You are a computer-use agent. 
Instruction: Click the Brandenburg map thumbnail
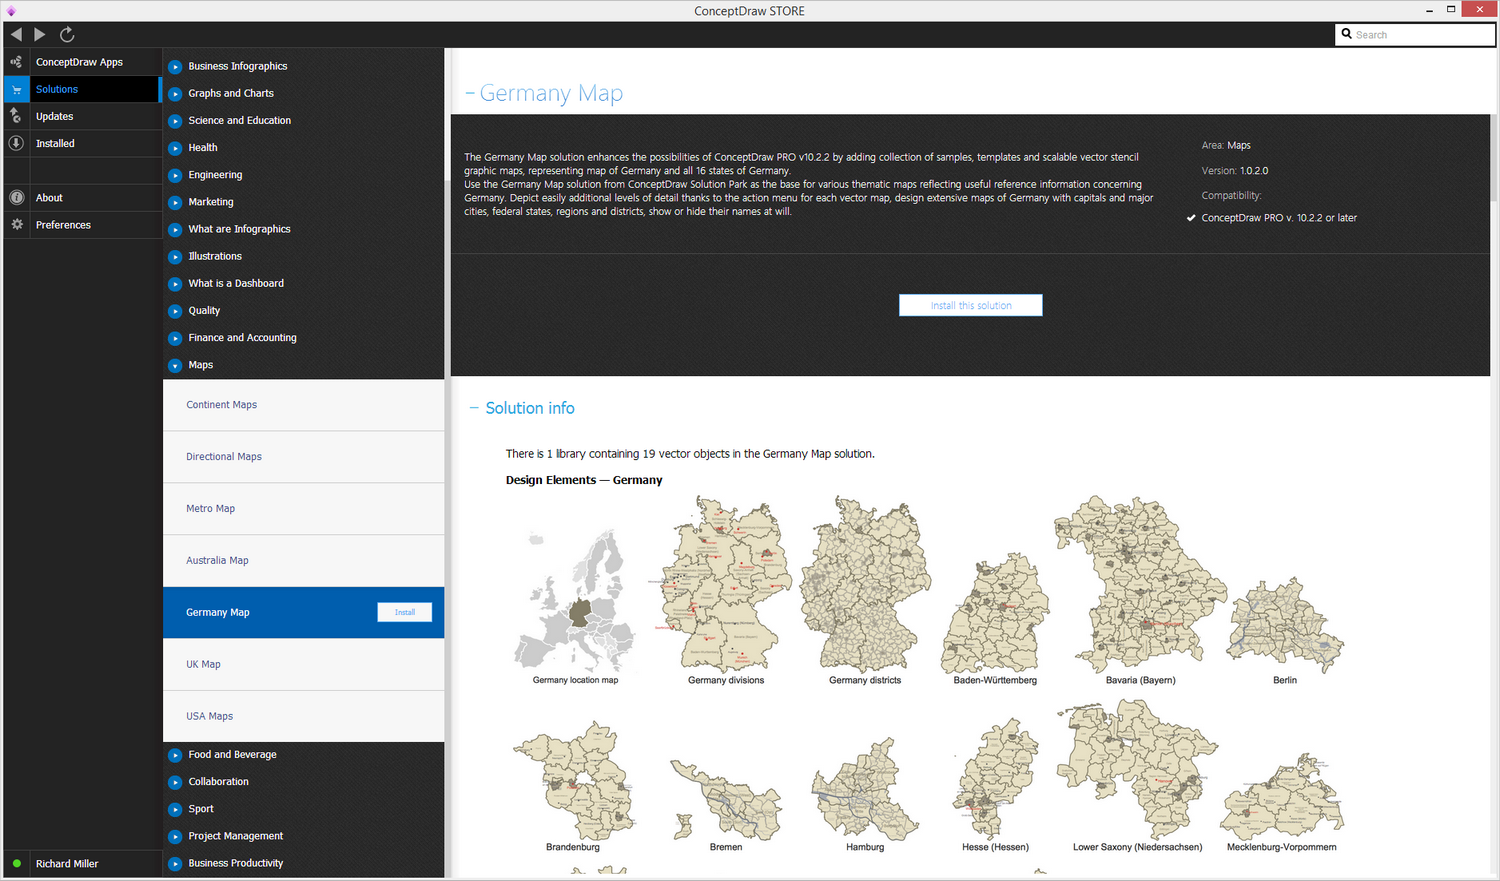tap(574, 780)
